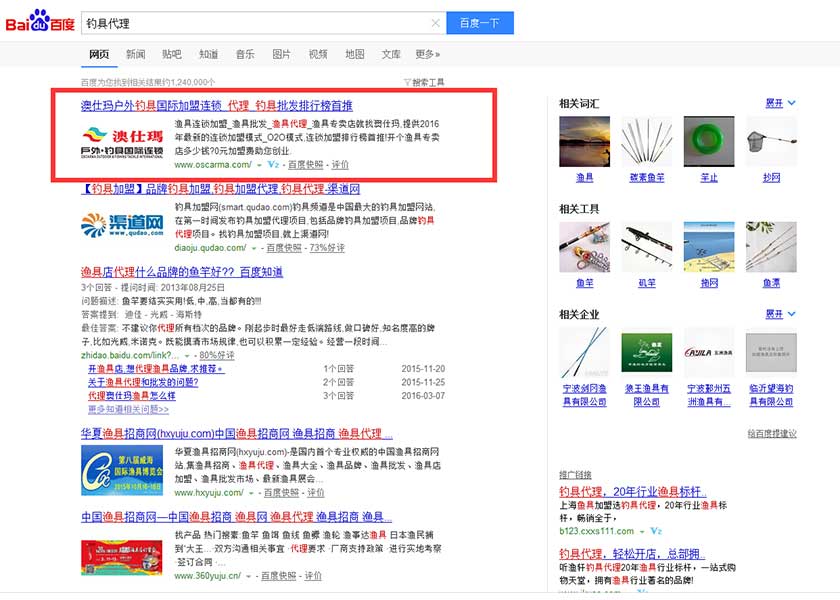This screenshot has width=840, height=600.
Task: Open the 搜索工具 filter
Action: 424,82
